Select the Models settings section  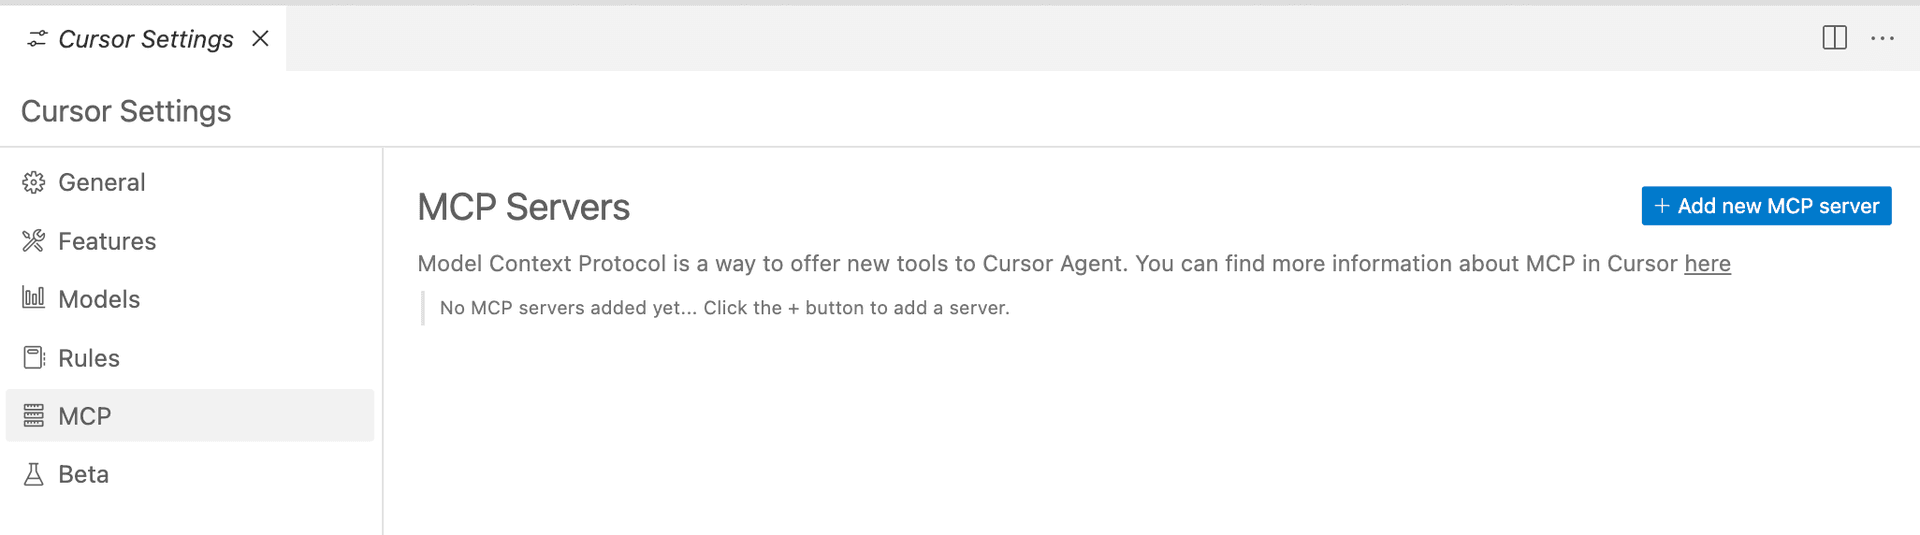point(99,299)
